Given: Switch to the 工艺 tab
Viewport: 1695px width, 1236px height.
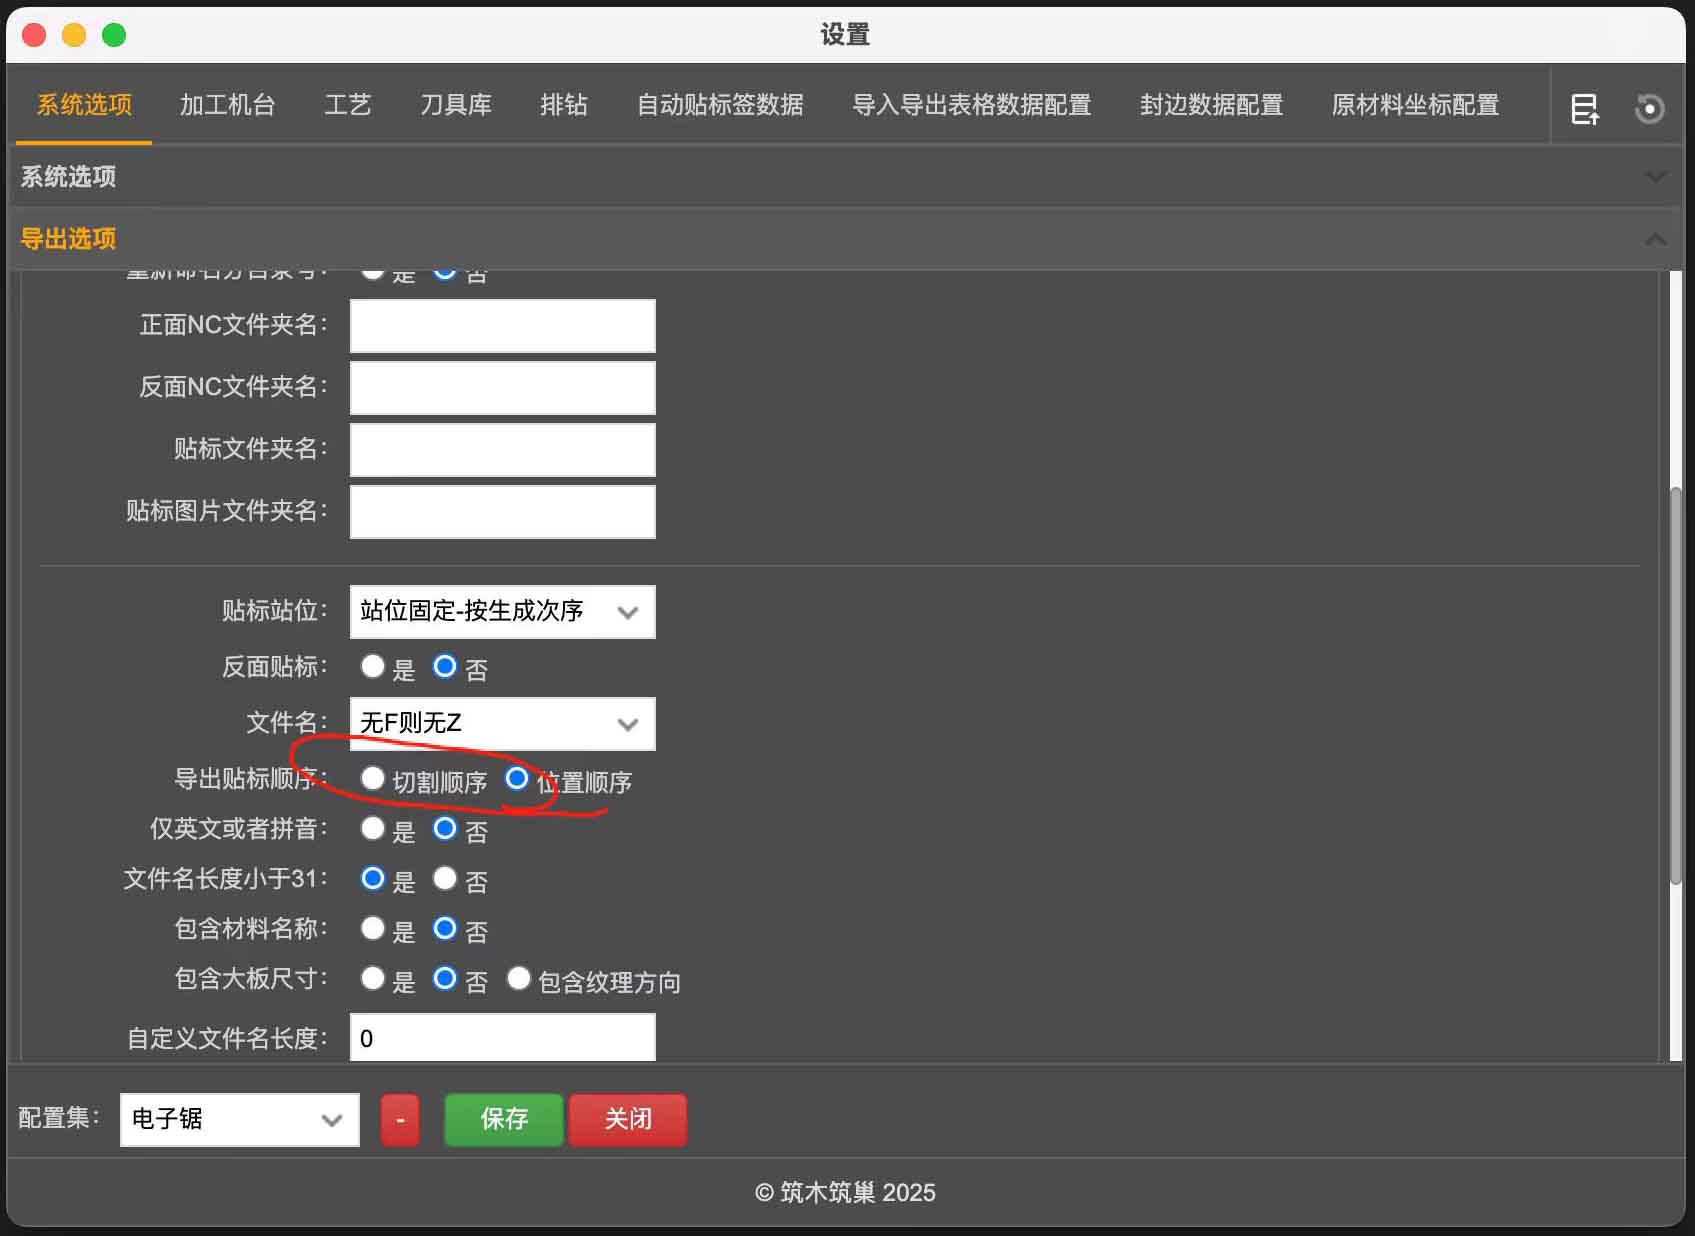Looking at the screenshot, I should click(347, 105).
